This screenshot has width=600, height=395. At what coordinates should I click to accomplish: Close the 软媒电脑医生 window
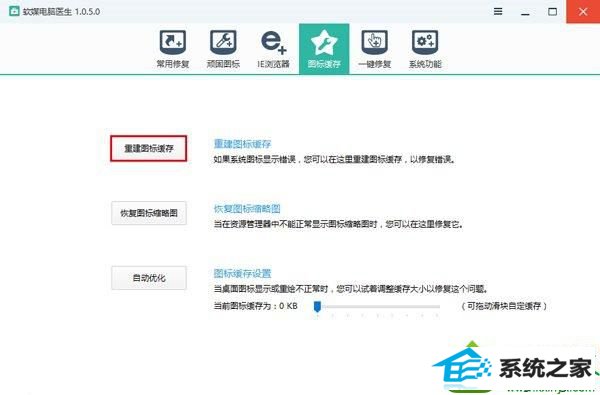[x=583, y=11]
